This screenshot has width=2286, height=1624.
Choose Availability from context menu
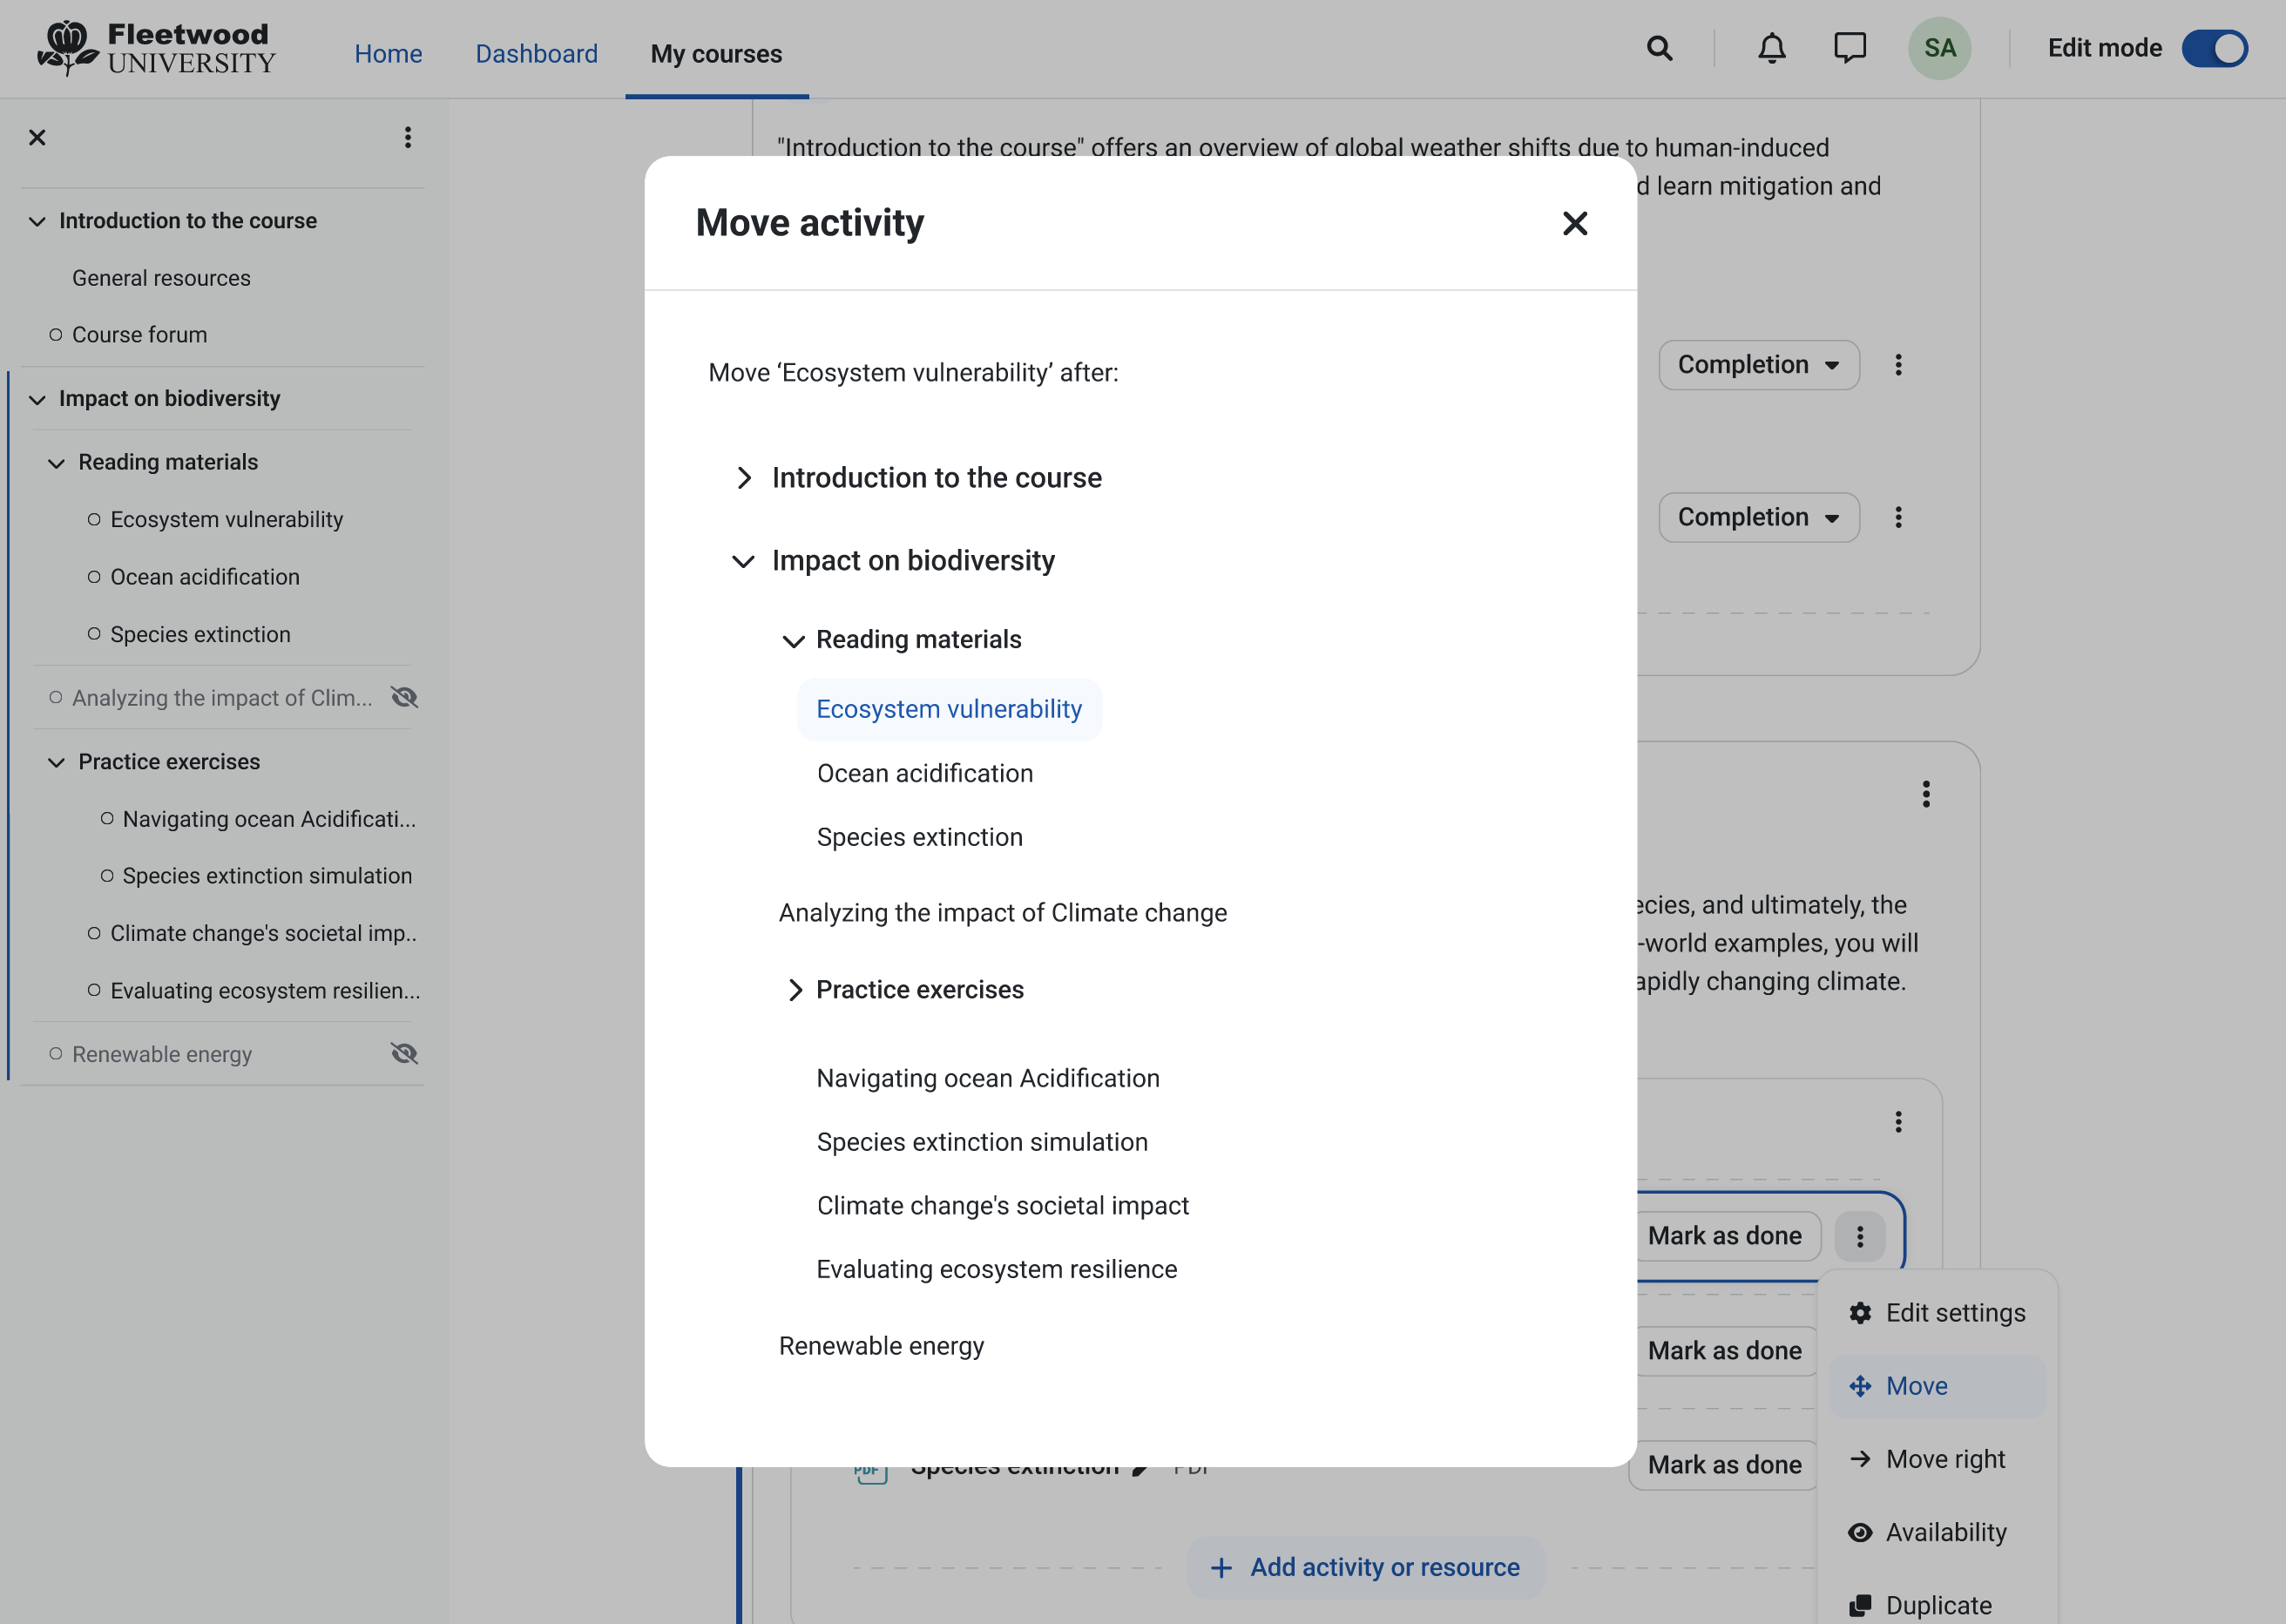[1937, 1532]
